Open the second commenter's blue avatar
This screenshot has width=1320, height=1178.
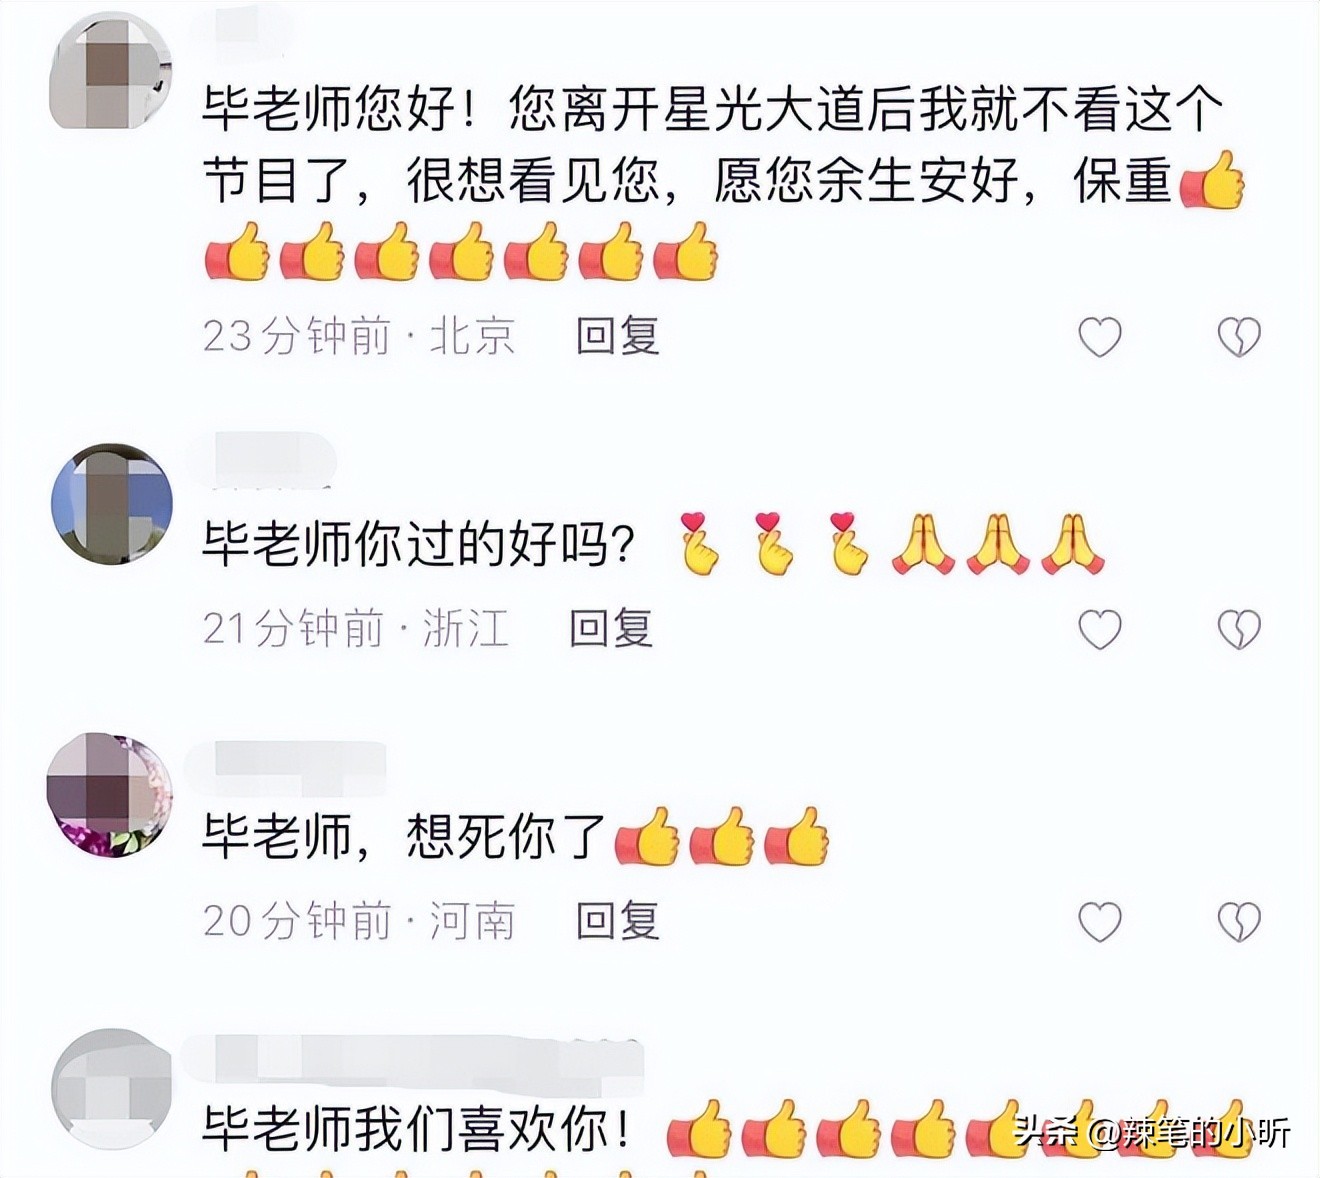click(x=111, y=505)
